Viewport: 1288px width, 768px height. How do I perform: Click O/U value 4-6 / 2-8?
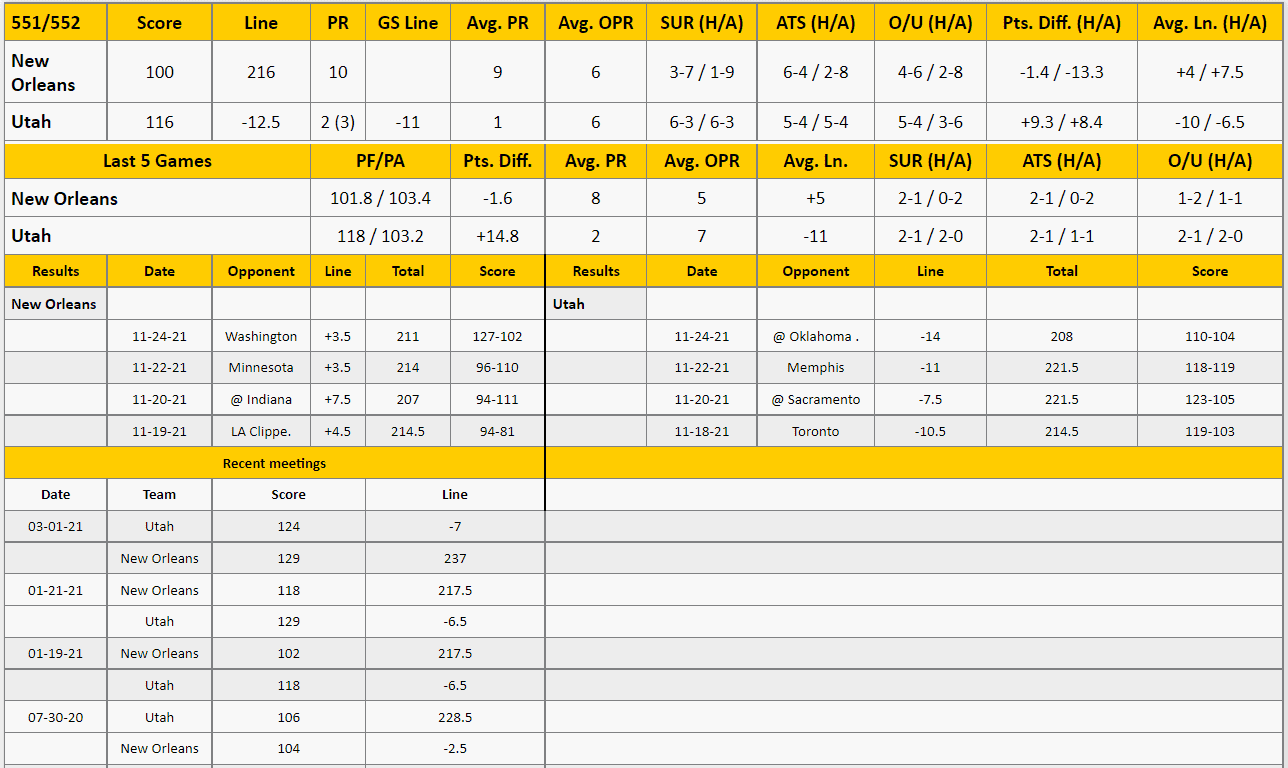930,72
